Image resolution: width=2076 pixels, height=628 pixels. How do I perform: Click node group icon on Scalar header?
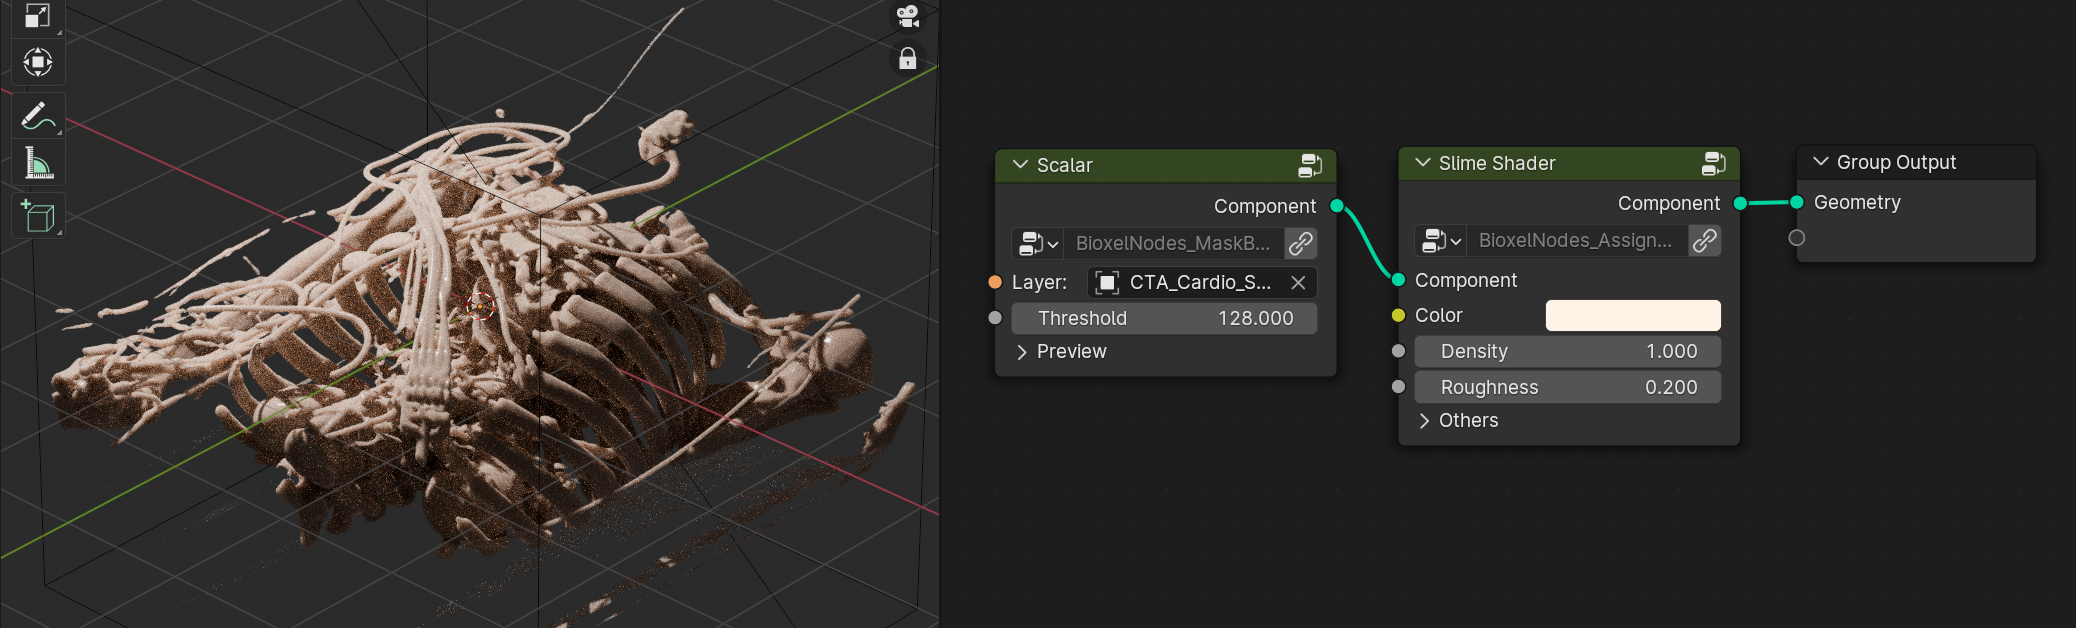coord(1309,165)
